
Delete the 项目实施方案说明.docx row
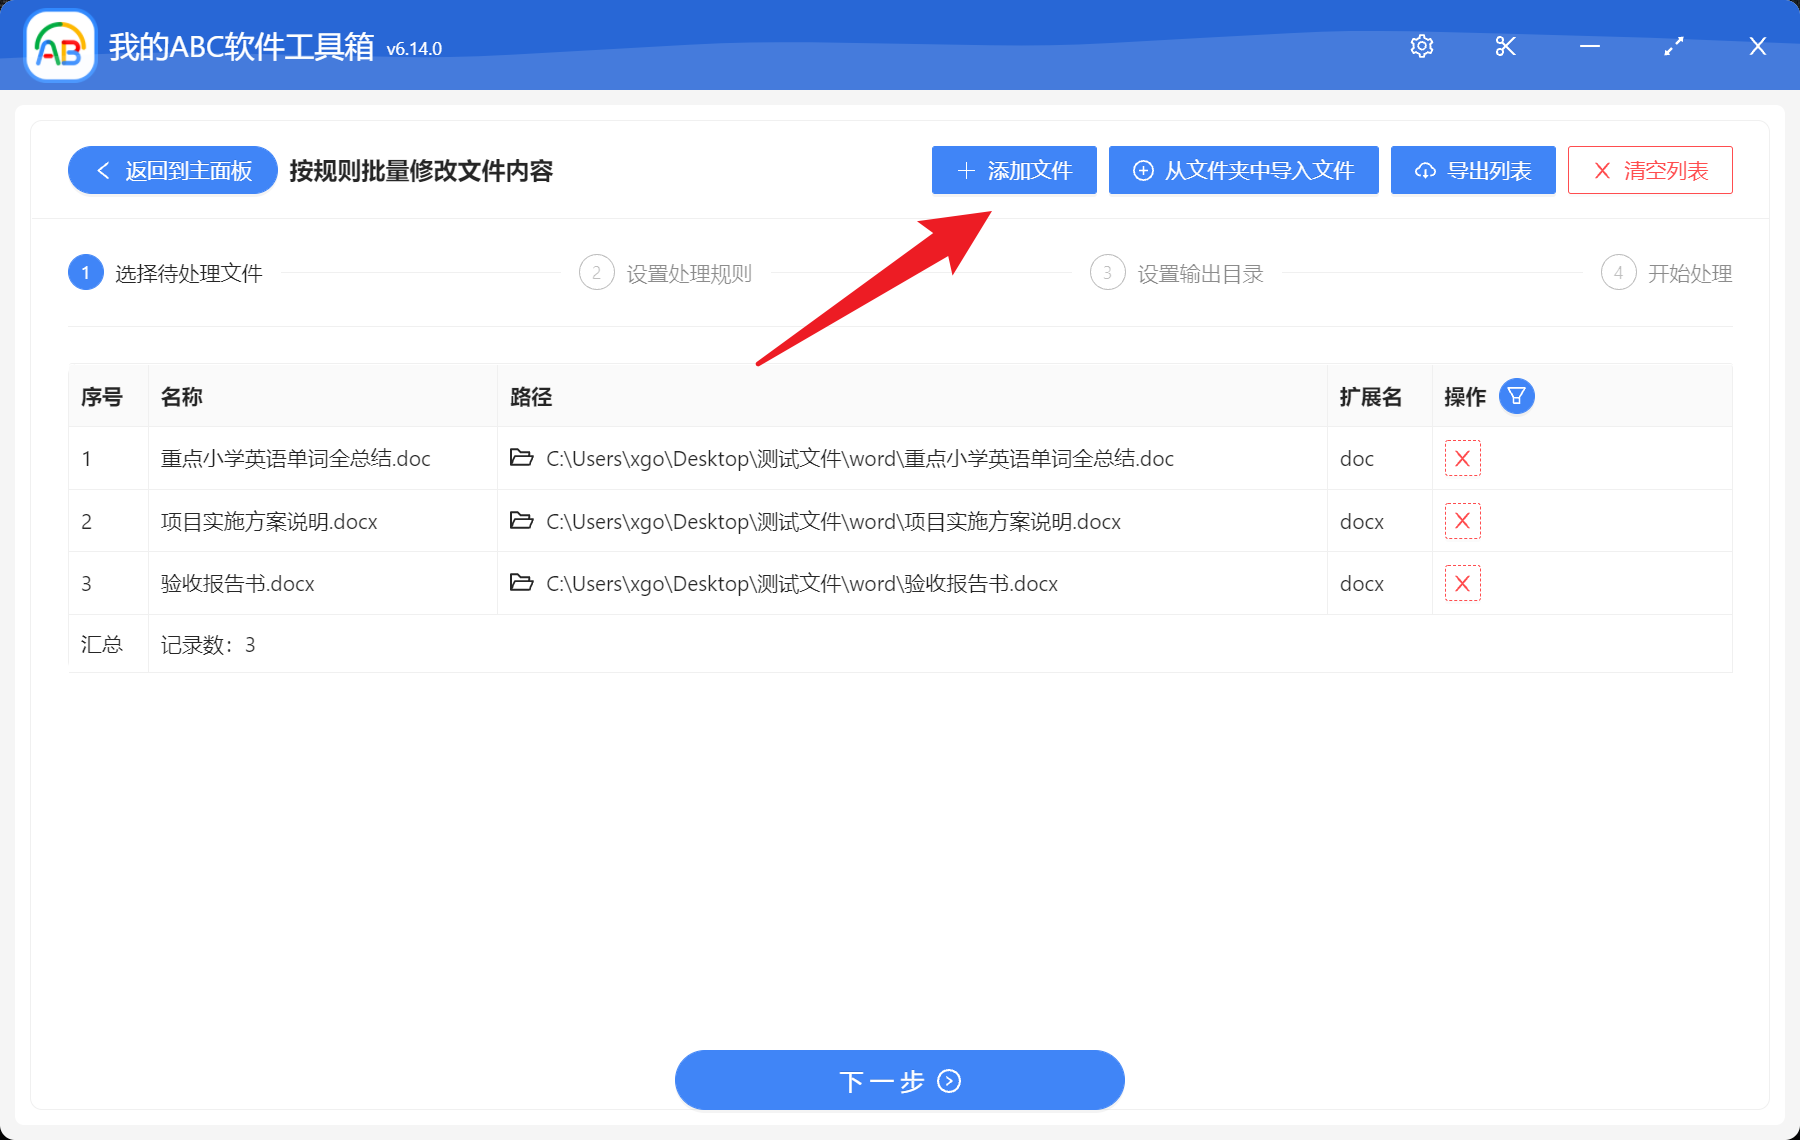(x=1462, y=521)
